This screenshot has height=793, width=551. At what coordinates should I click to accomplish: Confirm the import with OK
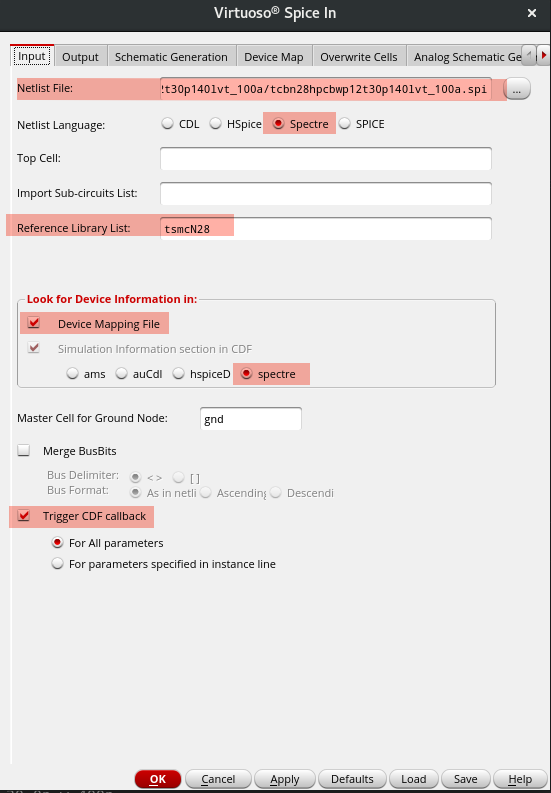click(x=158, y=779)
